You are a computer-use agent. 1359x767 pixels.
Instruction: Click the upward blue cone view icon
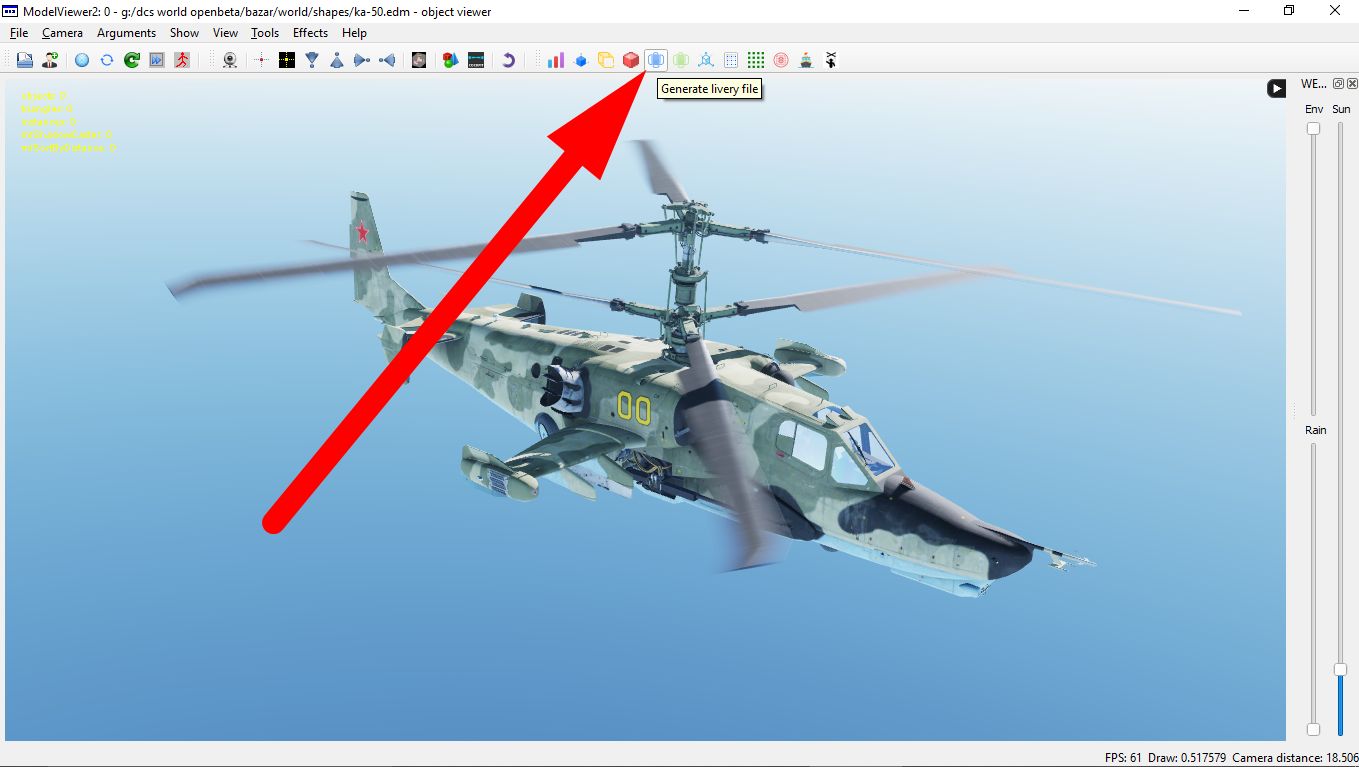click(x=337, y=60)
